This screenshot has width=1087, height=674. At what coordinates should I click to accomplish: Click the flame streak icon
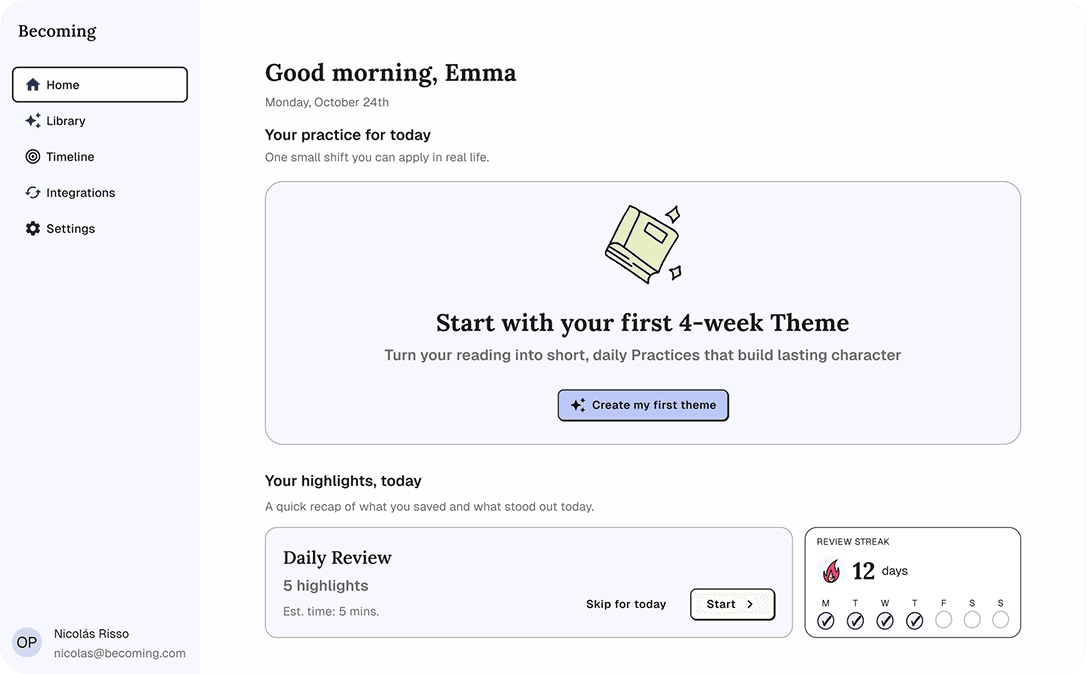[x=831, y=571]
